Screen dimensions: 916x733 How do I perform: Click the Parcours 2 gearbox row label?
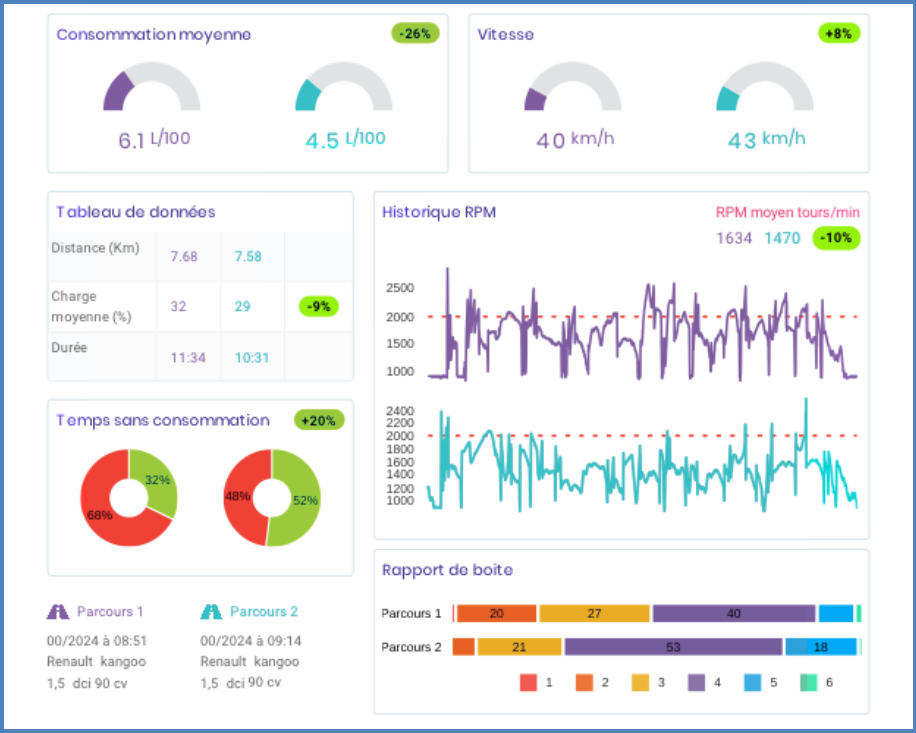tap(411, 647)
